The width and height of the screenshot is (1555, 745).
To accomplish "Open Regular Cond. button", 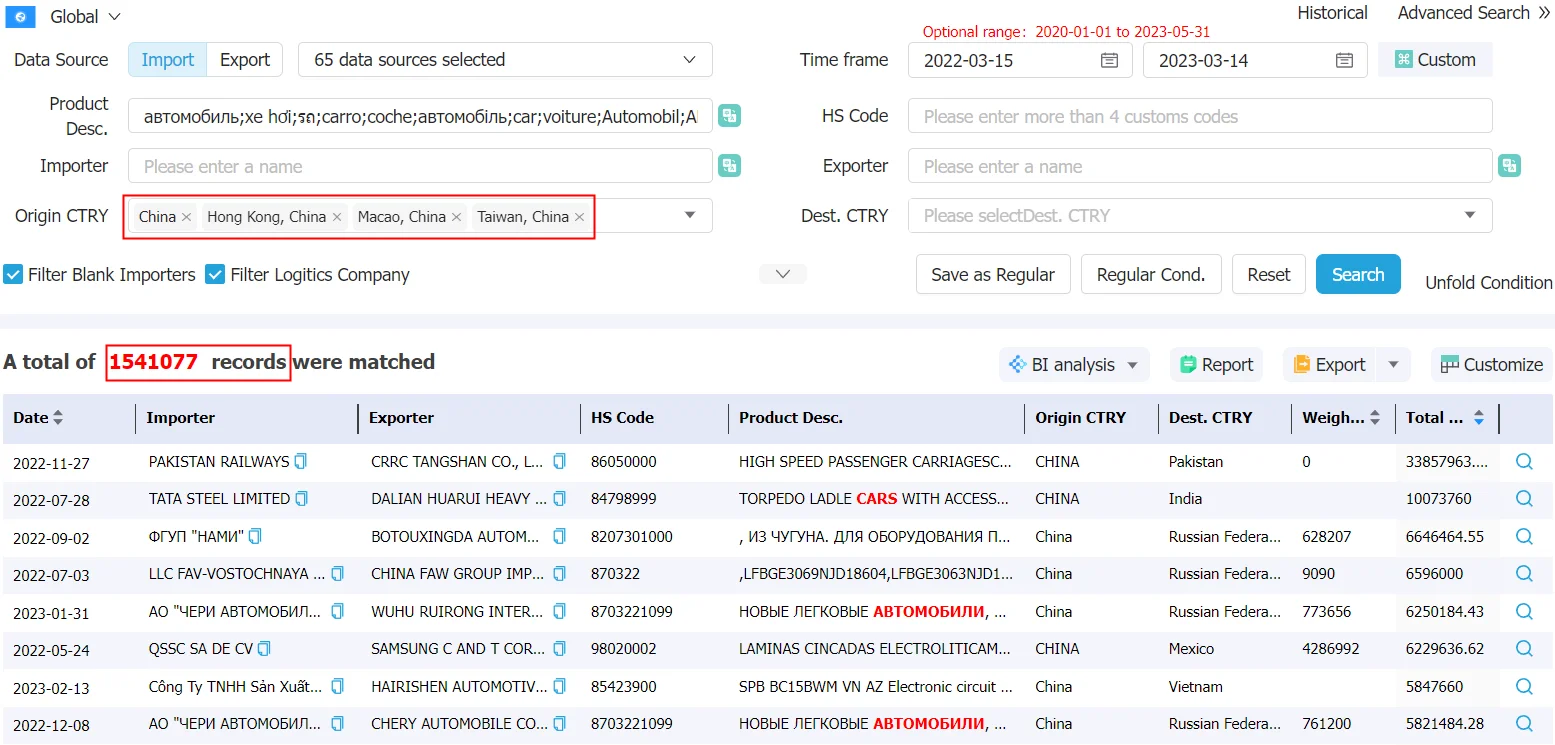I will click(1151, 274).
